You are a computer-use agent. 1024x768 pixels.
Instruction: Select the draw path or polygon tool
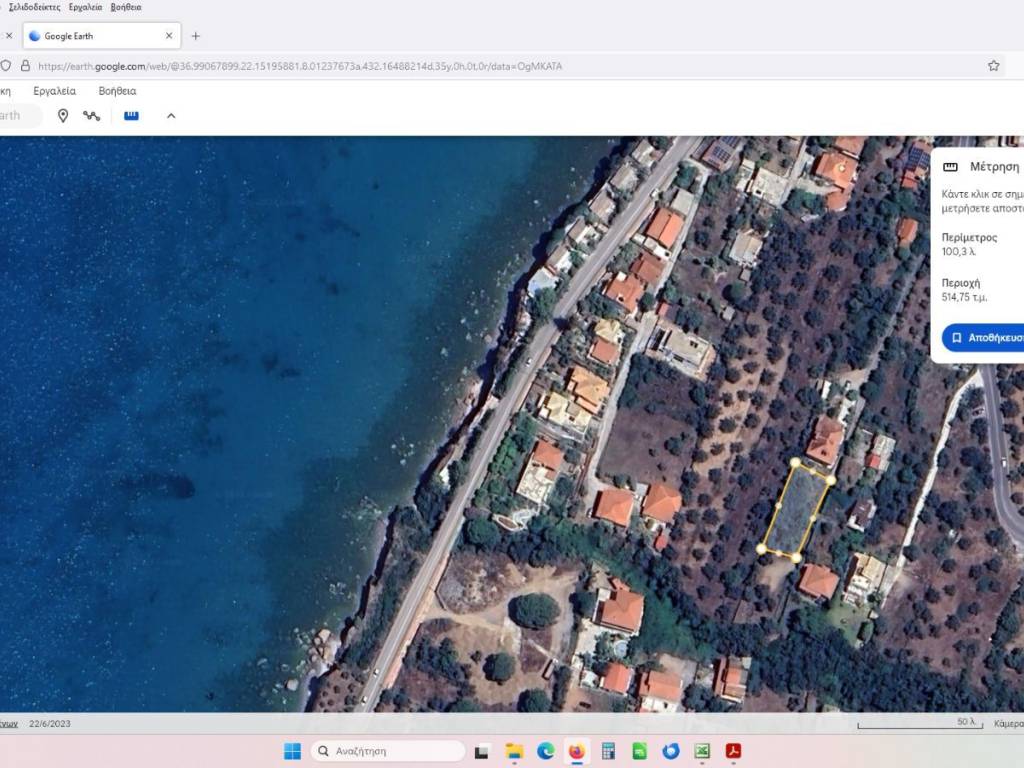tap(92, 116)
